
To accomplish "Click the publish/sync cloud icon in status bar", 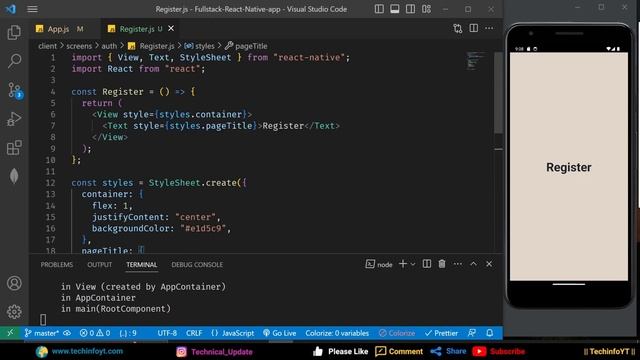I will pyautogui.click(x=67, y=333).
